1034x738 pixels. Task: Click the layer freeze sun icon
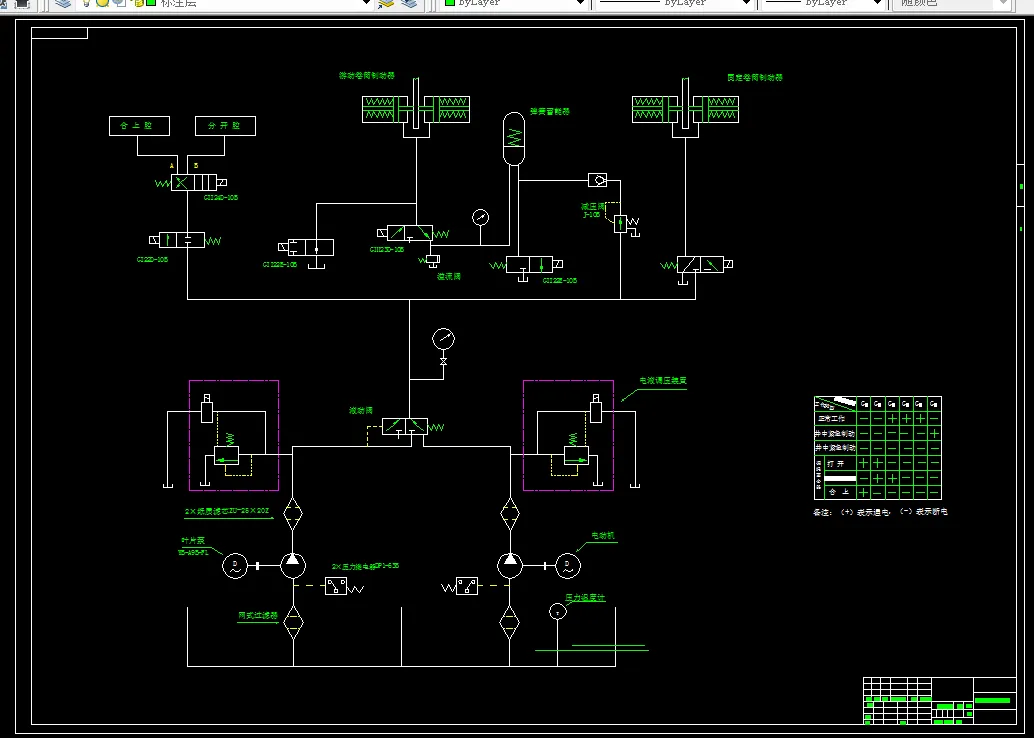(102, 3)
